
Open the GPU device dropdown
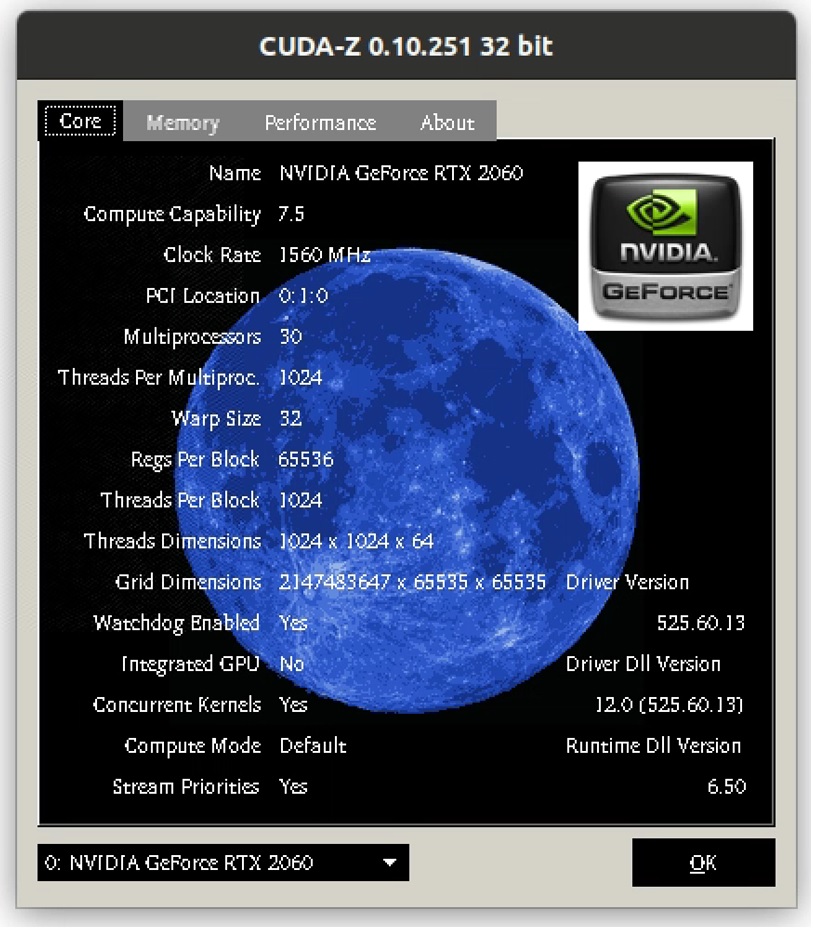pos(223,863)
